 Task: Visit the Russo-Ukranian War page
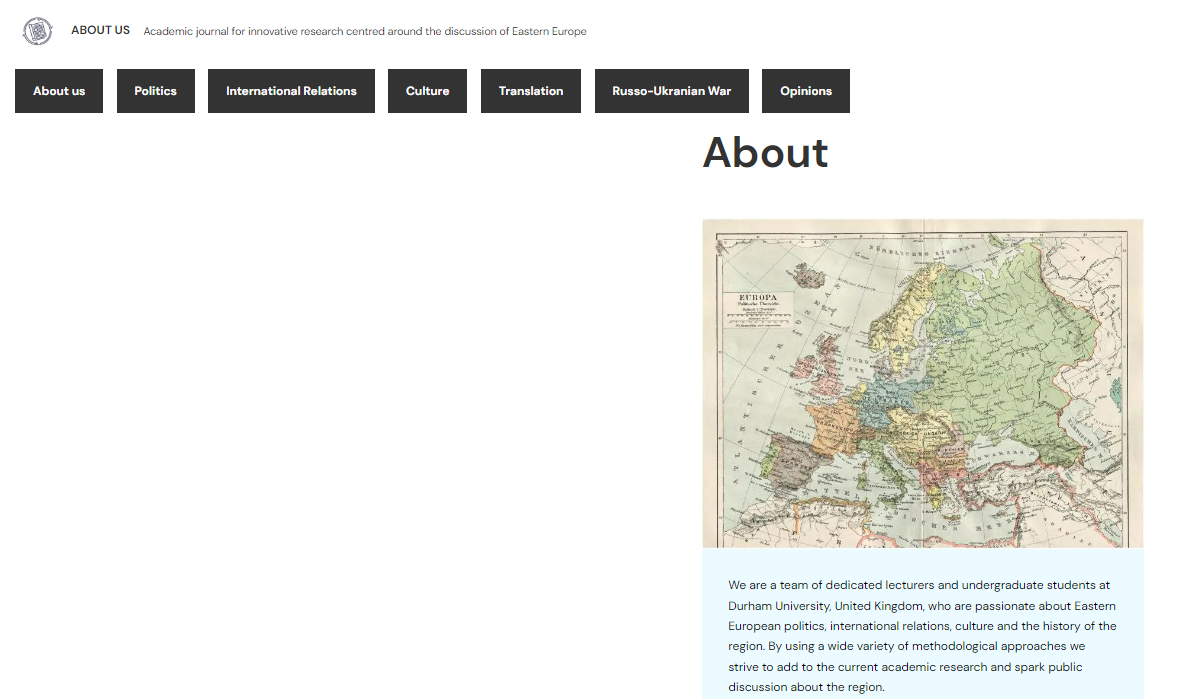(672, 91)
